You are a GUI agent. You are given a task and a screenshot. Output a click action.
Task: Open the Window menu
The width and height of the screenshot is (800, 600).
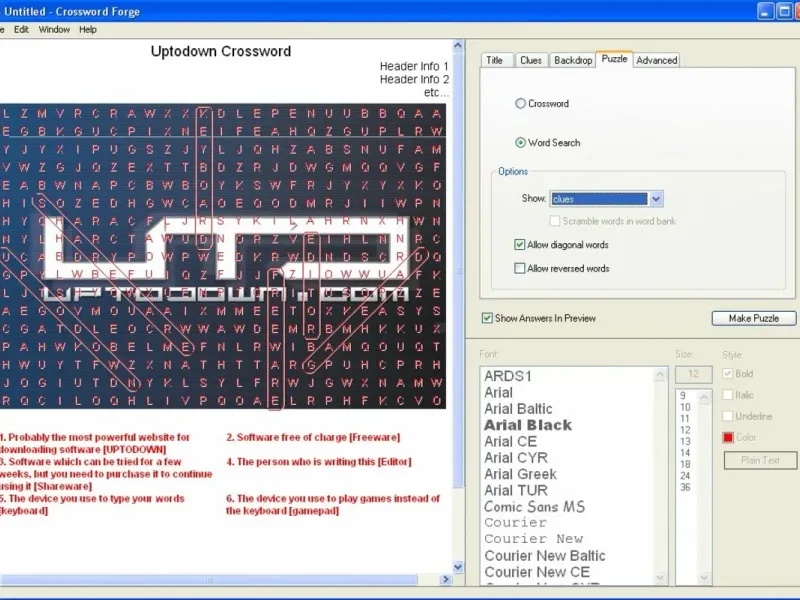54,30
